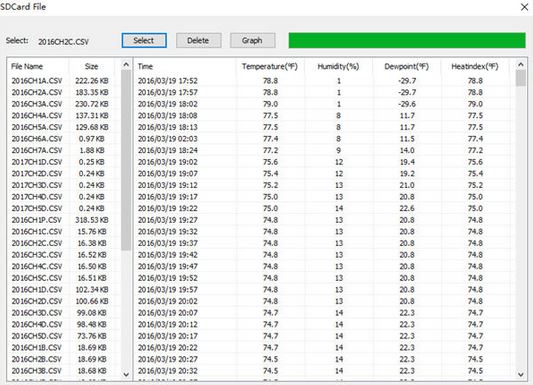533x385 pixels.
Task: Select file 2017CH3D.CSV
Action: pyautogui.click(x=37, y=185)
